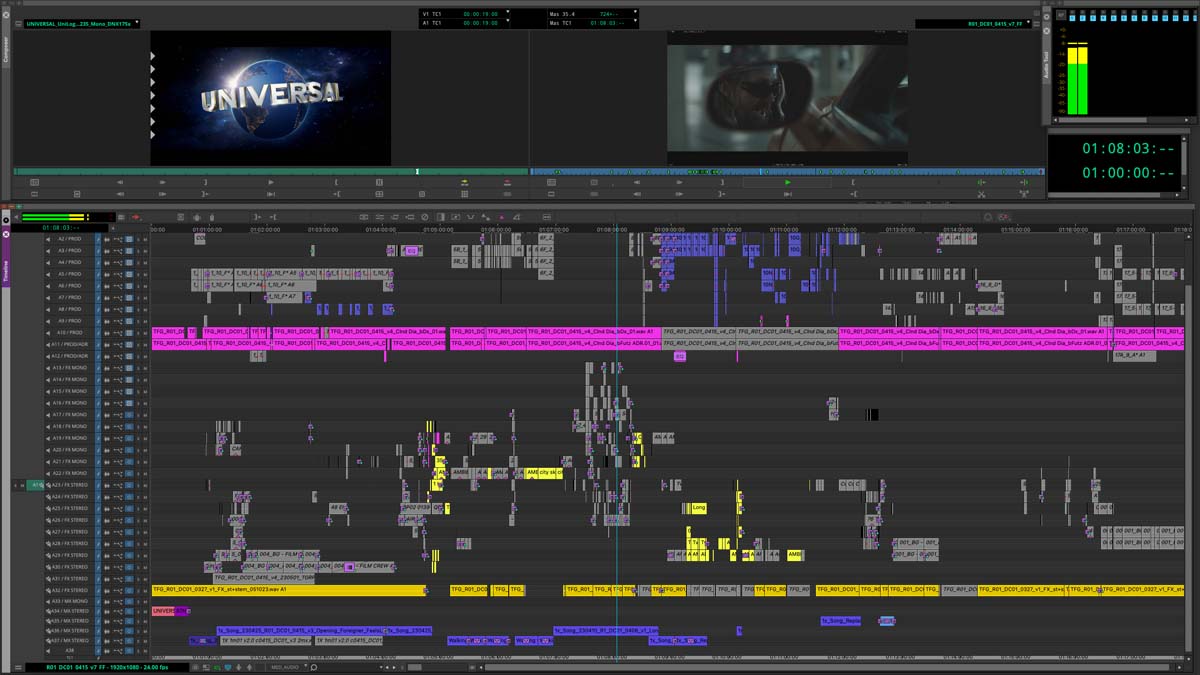Screen dimensions: 1200x675
Task: Switch to the Audio Tool side tab
Action: [1046, 65]
